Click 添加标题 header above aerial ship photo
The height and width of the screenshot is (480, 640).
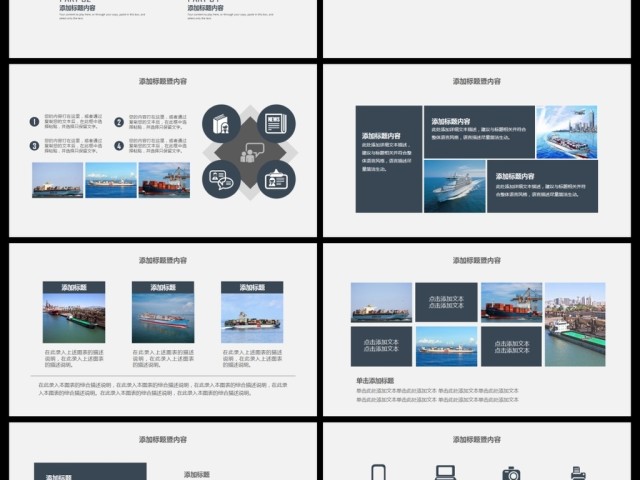point(163,287)
